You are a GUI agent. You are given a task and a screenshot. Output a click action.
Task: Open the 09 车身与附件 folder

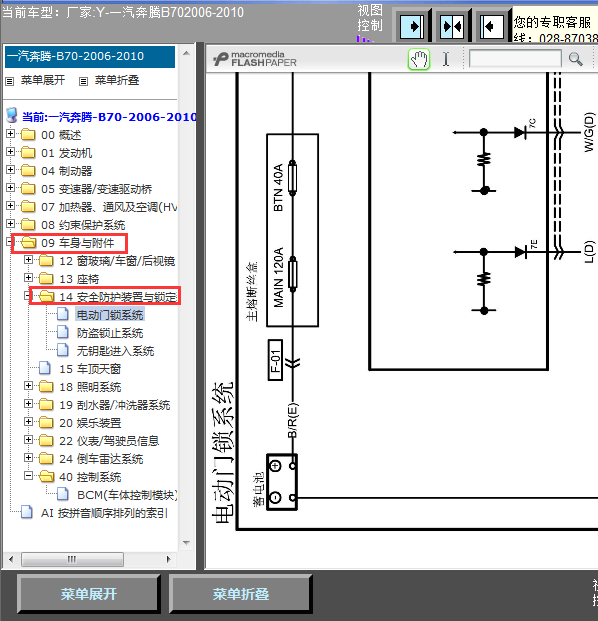tap(78, 243)
